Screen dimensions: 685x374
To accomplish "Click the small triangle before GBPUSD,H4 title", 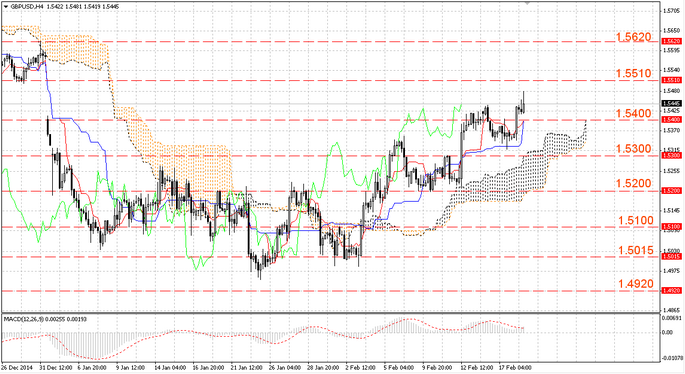I will (6, 7).
